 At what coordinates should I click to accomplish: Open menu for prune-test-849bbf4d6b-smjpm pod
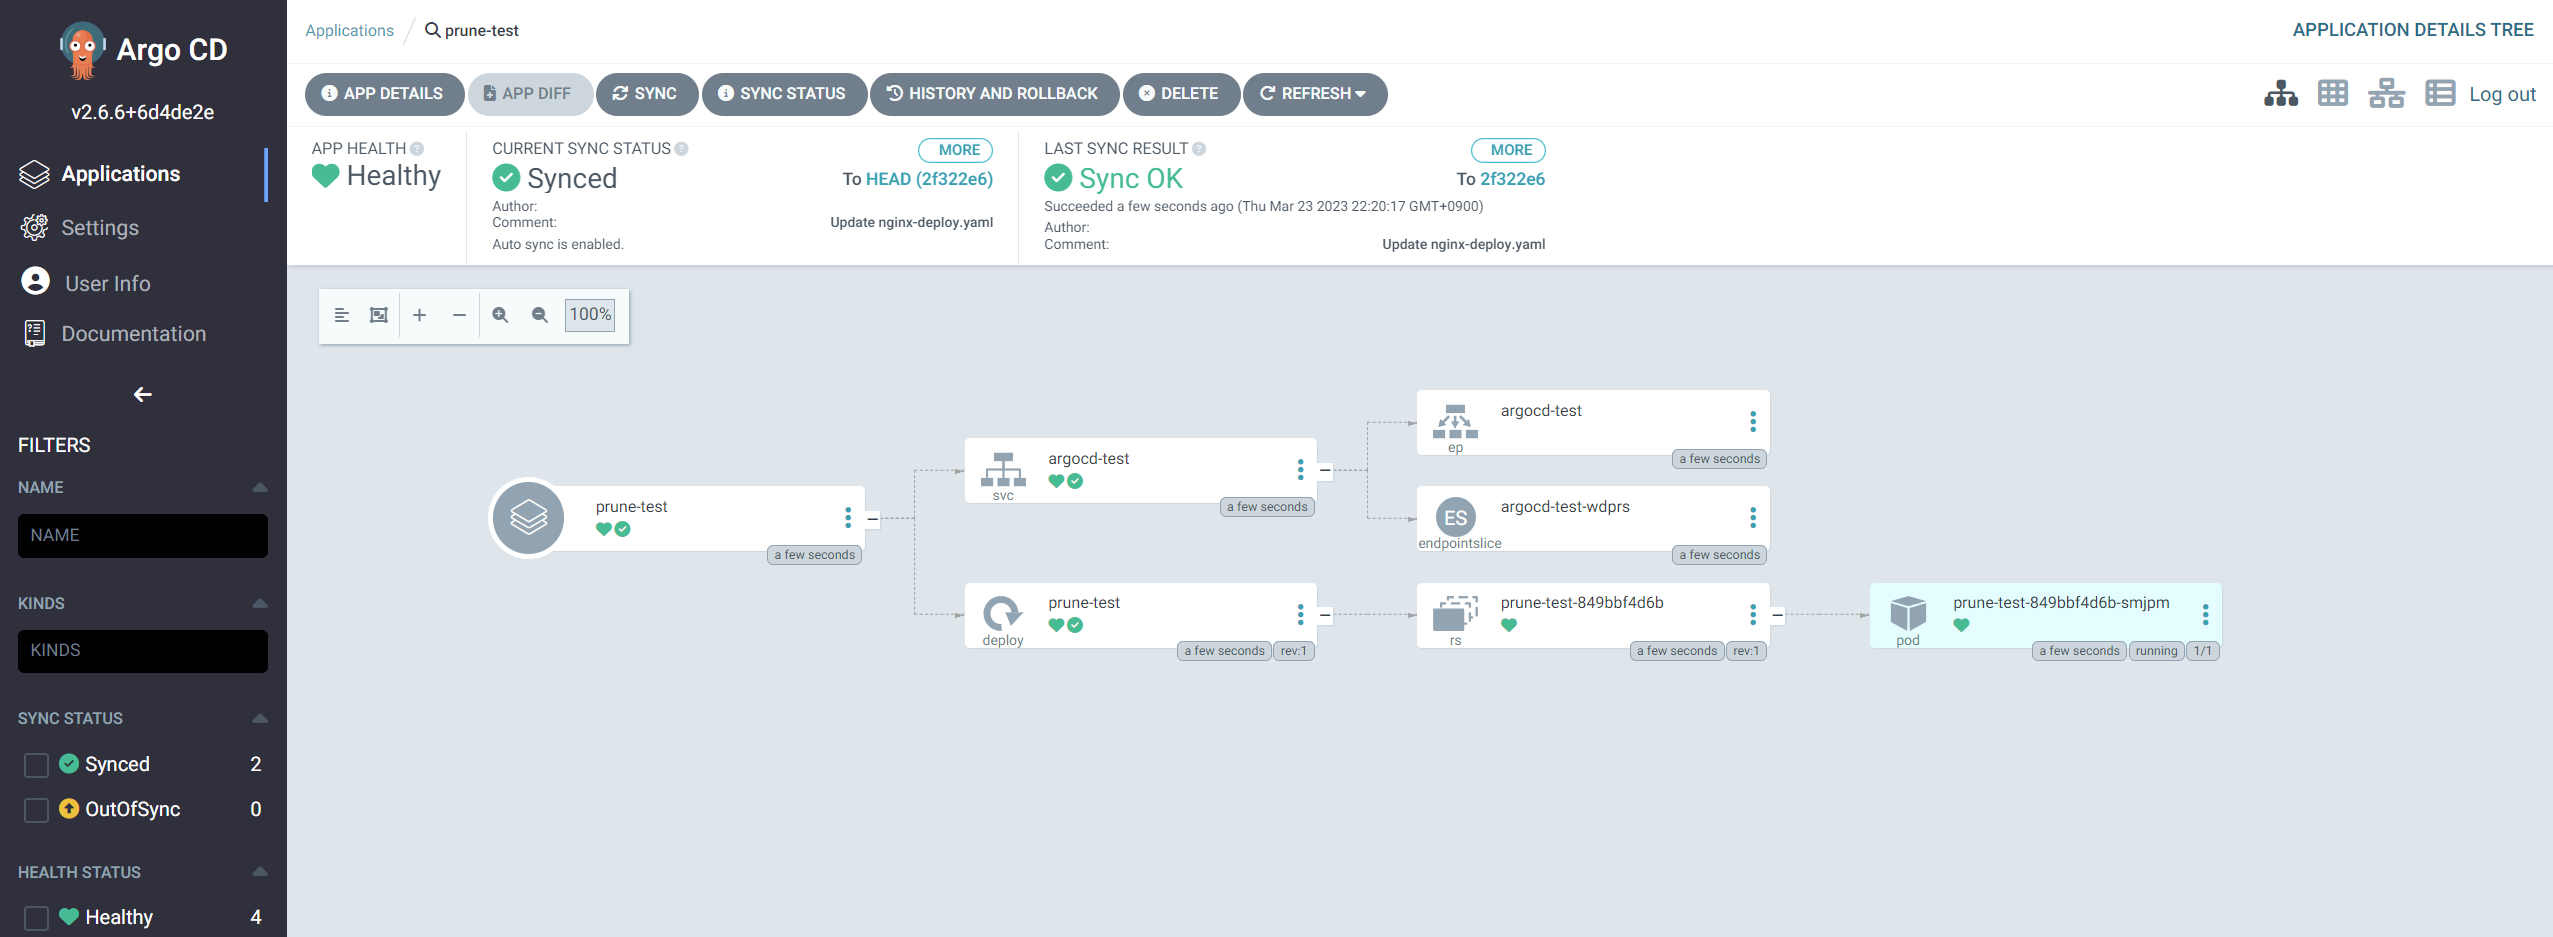[x=2205, y=613]
